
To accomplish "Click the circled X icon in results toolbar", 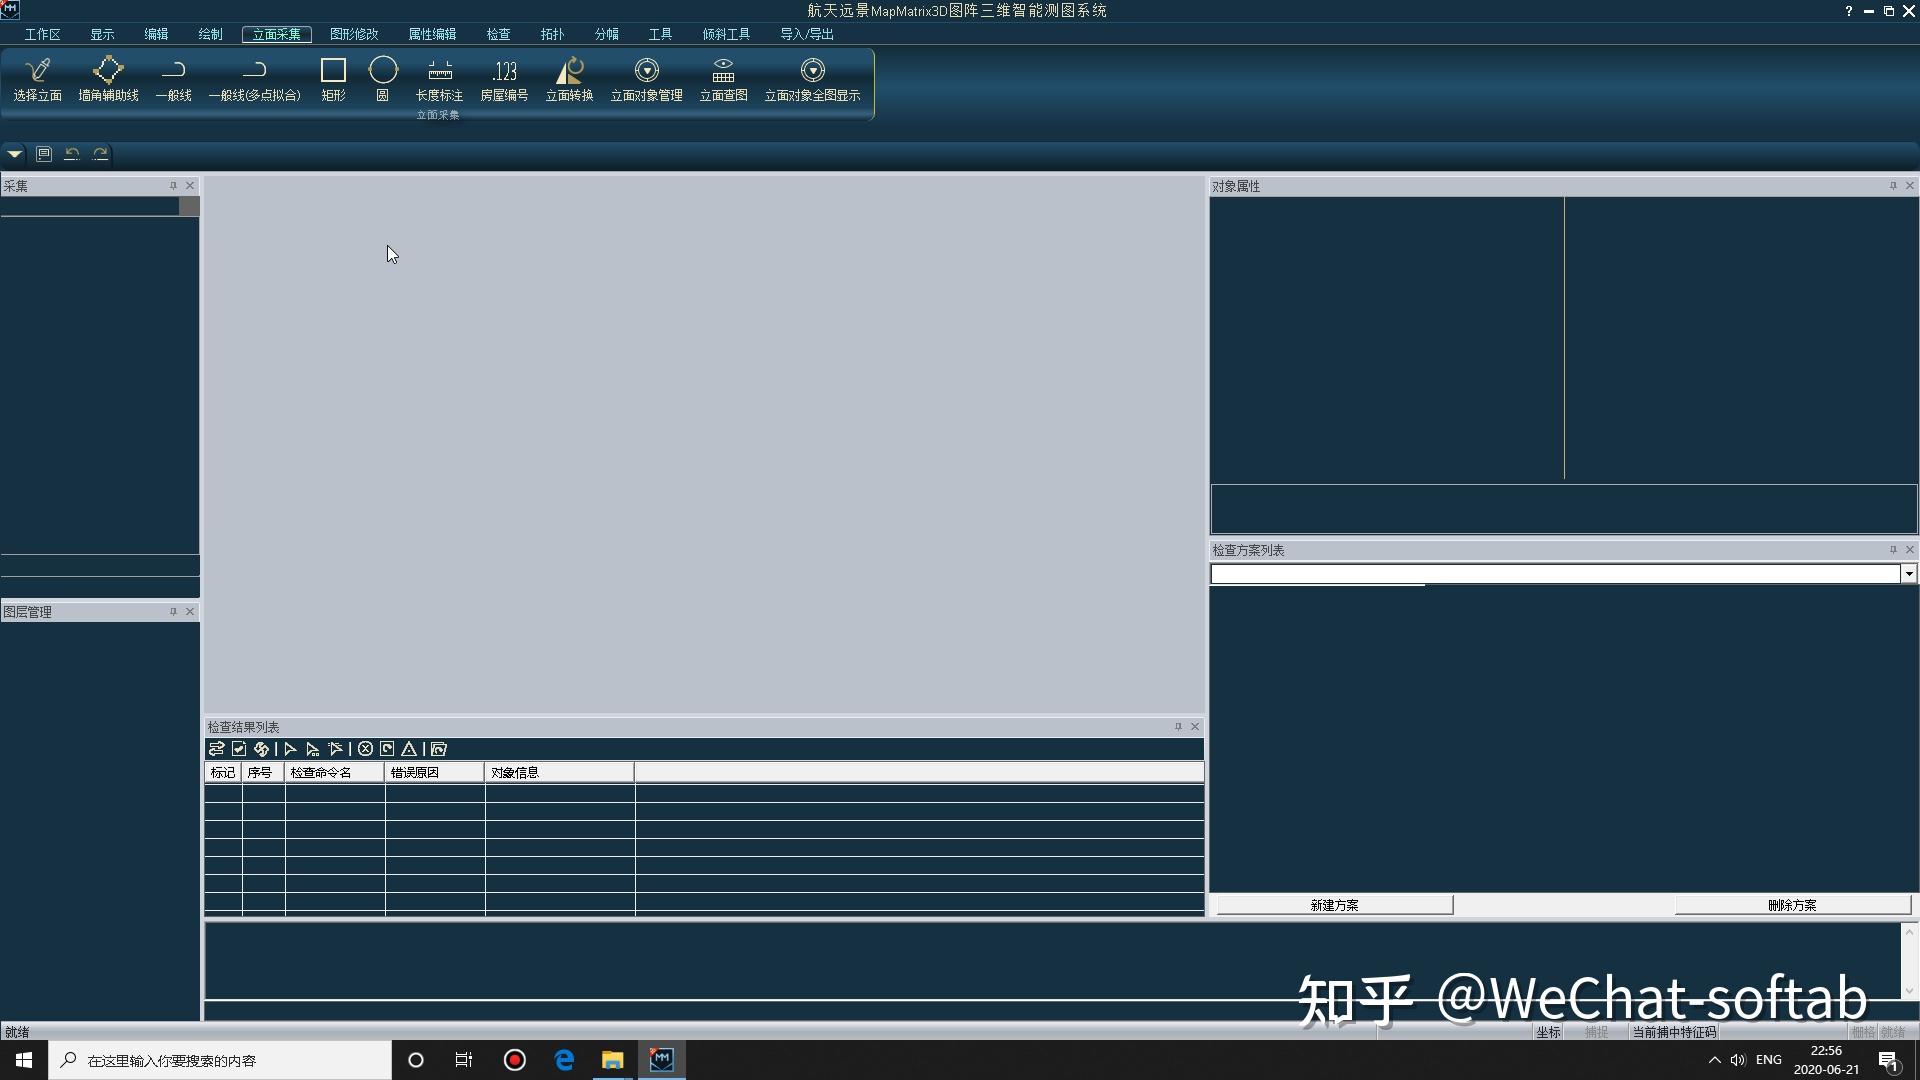I will coord(365,749).
